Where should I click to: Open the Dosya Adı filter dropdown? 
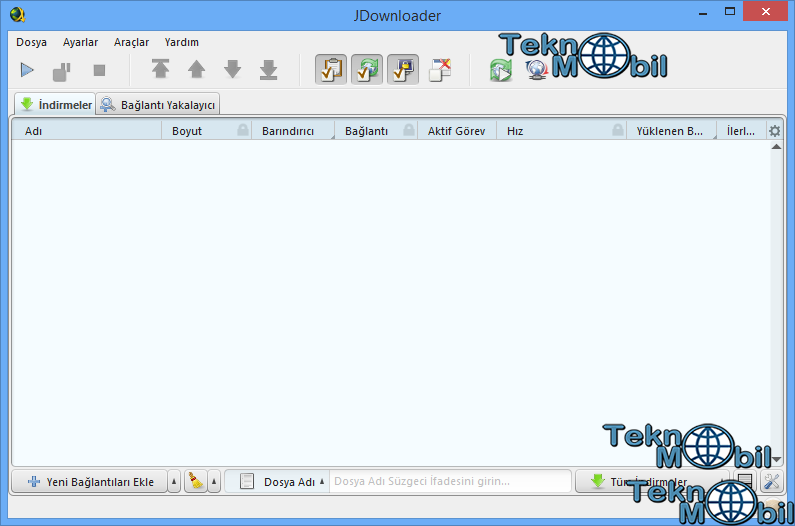click(x=277, y=481)
